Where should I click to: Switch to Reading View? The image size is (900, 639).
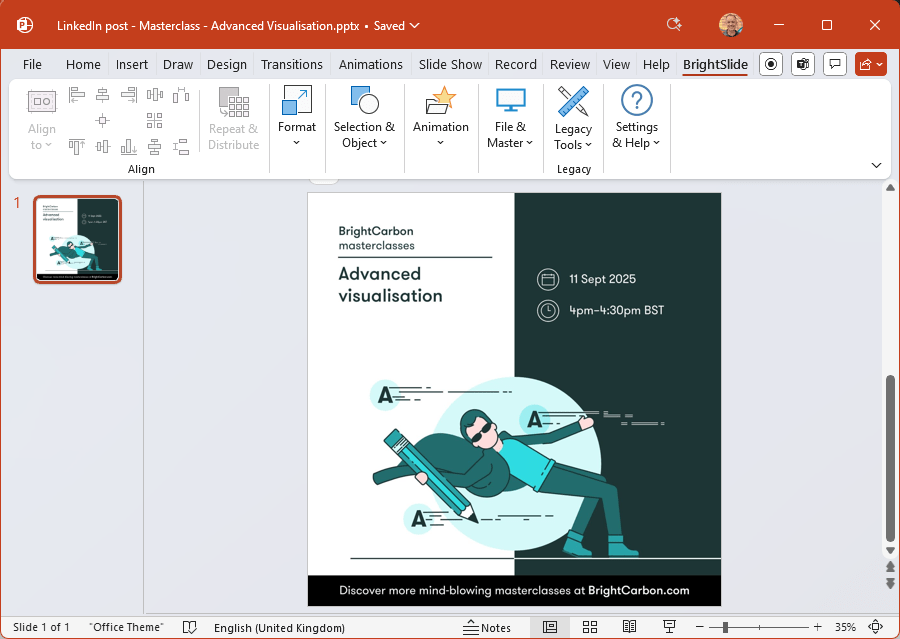tap(630, 627)
